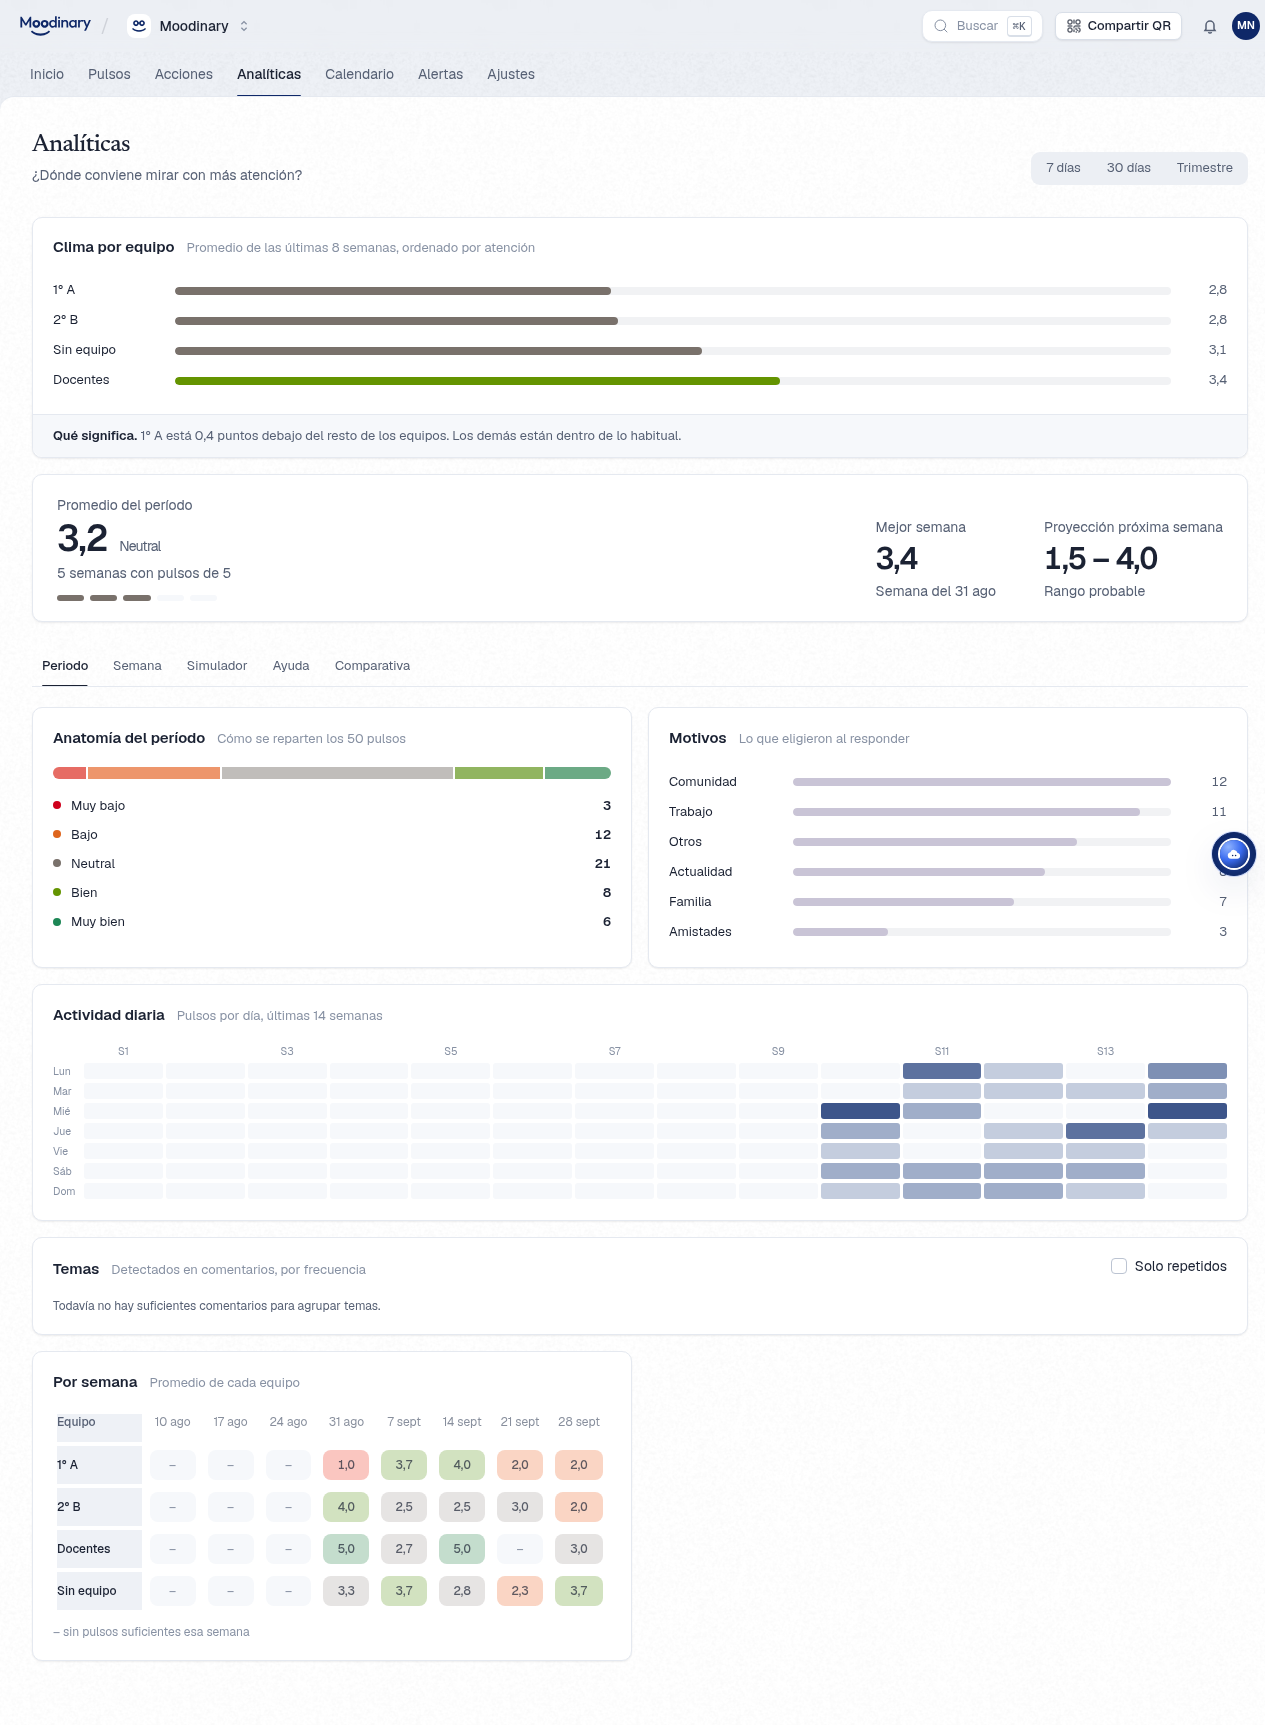Choose the 30 días range
Viewport: 1265px width, 1725px height.
(1128, 168)
